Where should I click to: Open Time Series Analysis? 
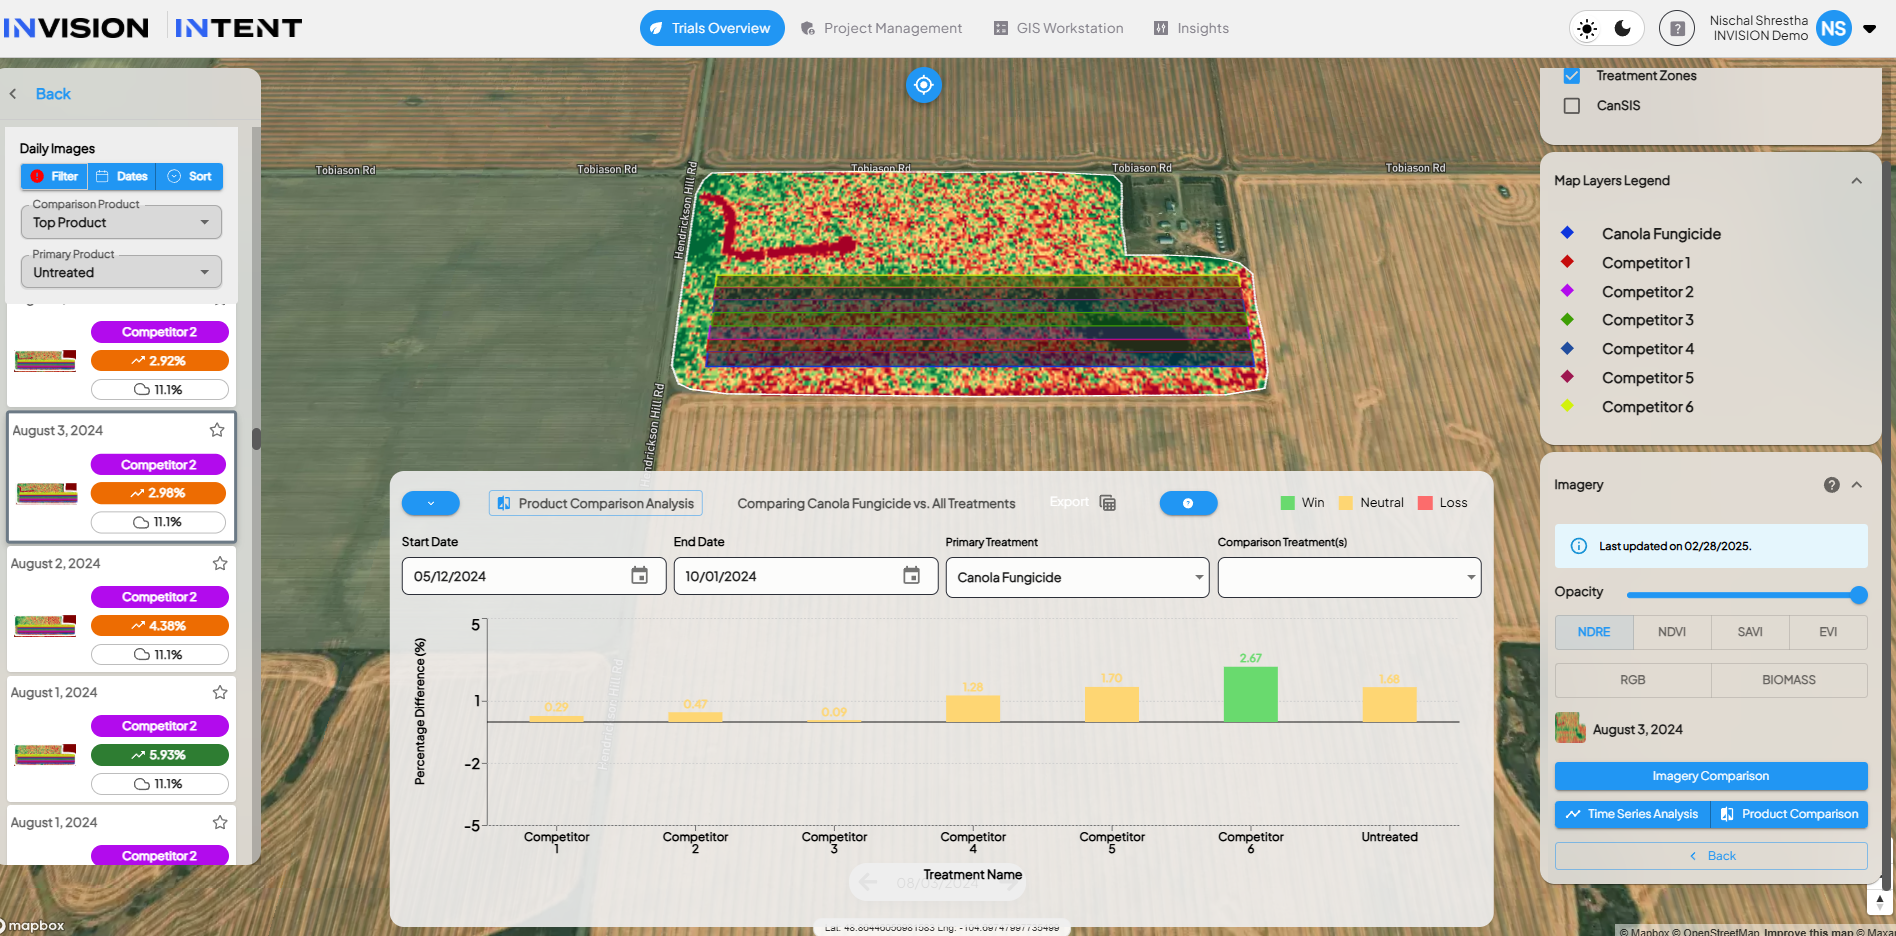1632,814
